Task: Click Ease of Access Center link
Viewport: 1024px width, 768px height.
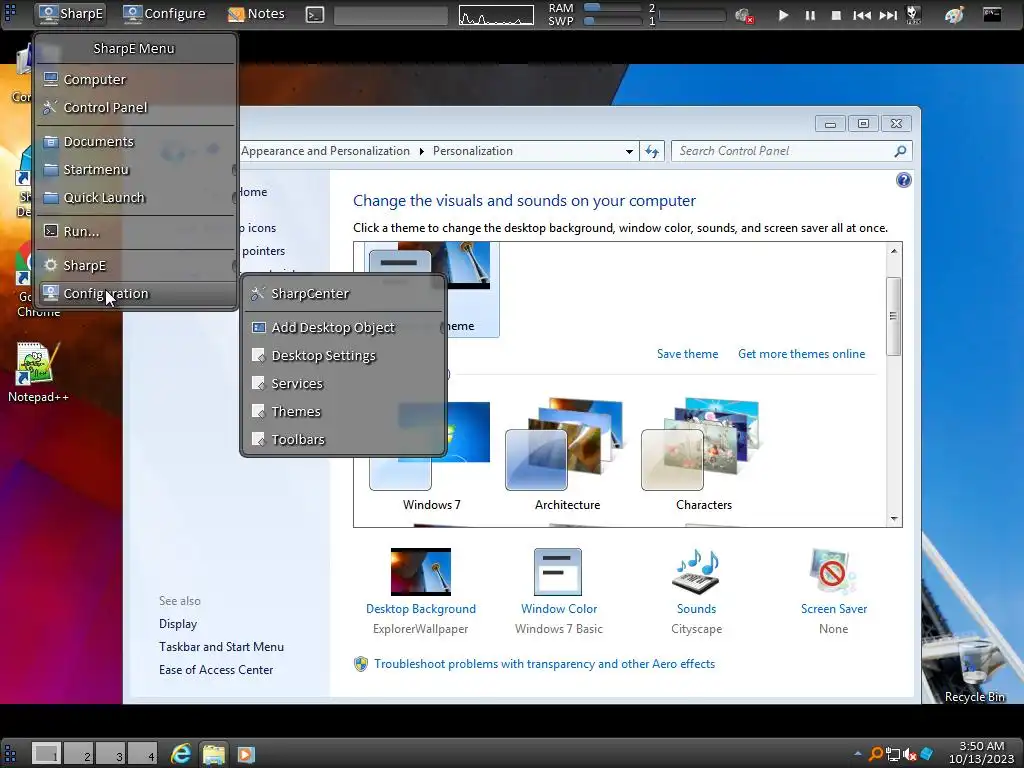Action: [x=216, y=670]
